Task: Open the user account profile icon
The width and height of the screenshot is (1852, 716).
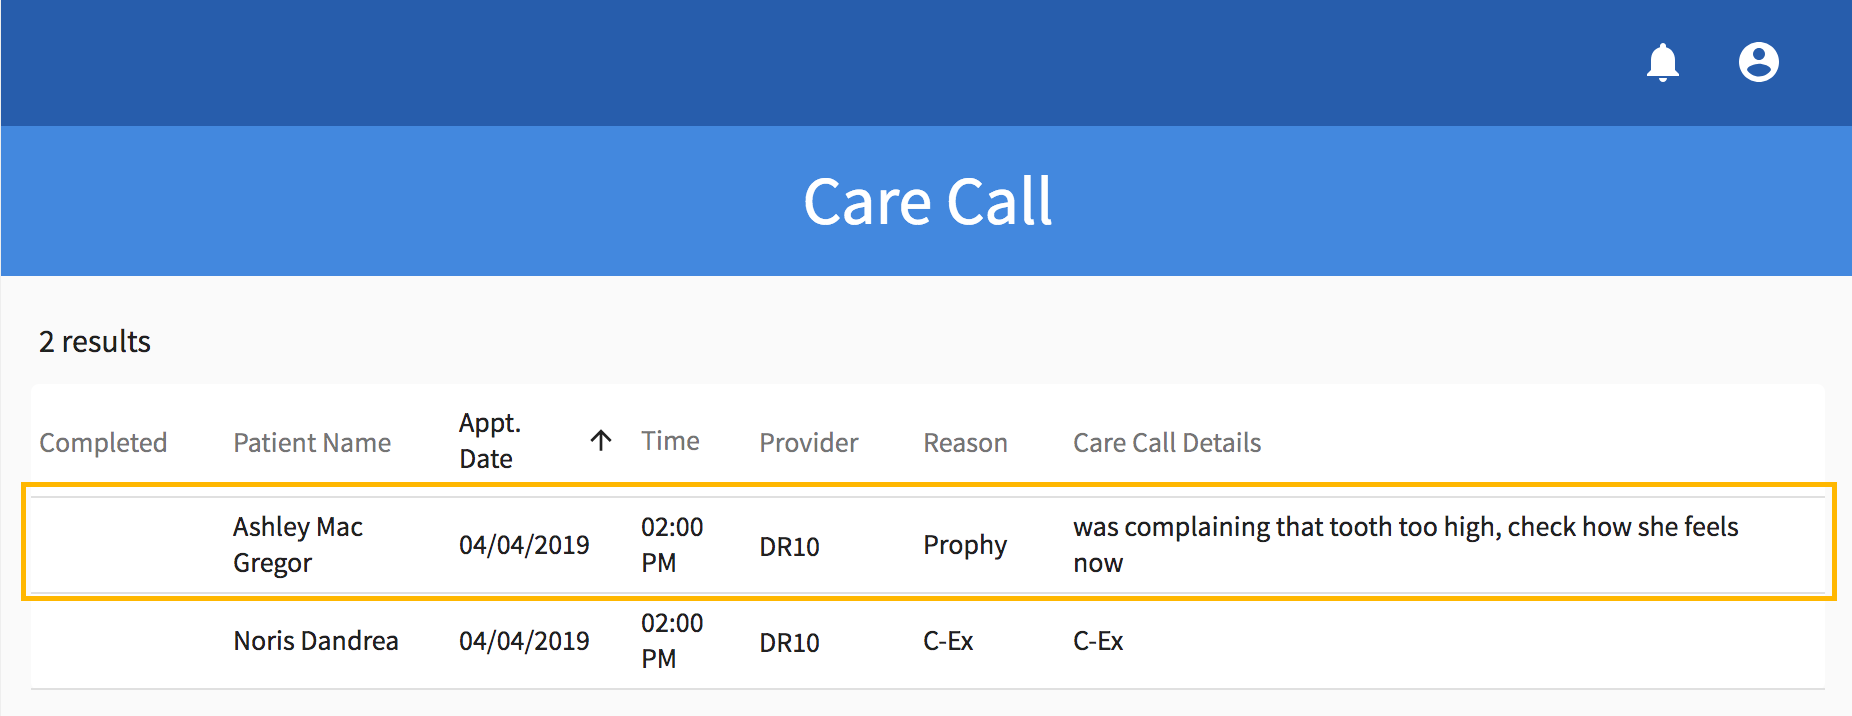Action: click(1758, 62)
